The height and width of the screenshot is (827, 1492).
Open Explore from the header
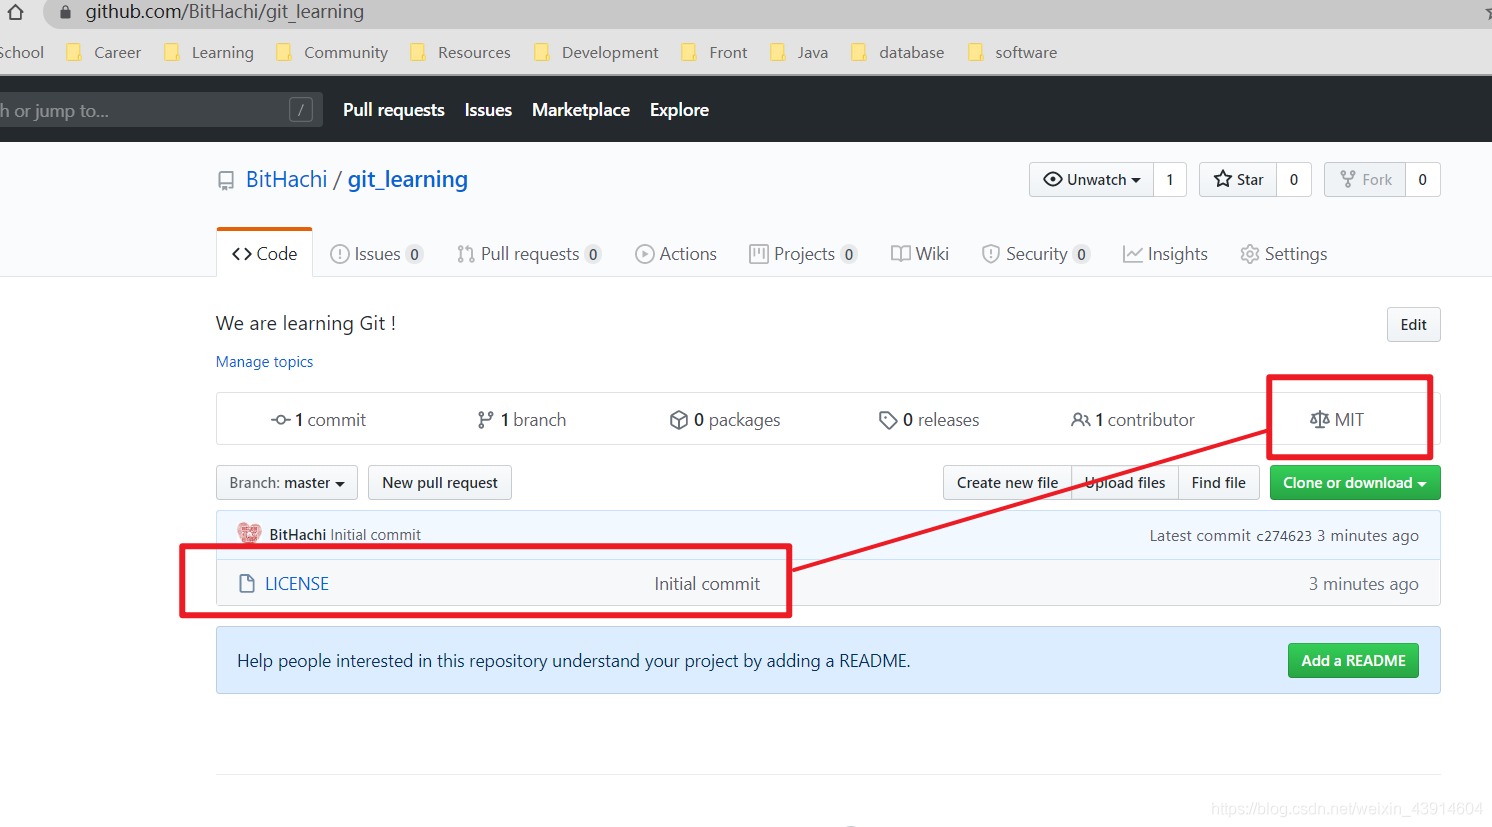679,110
